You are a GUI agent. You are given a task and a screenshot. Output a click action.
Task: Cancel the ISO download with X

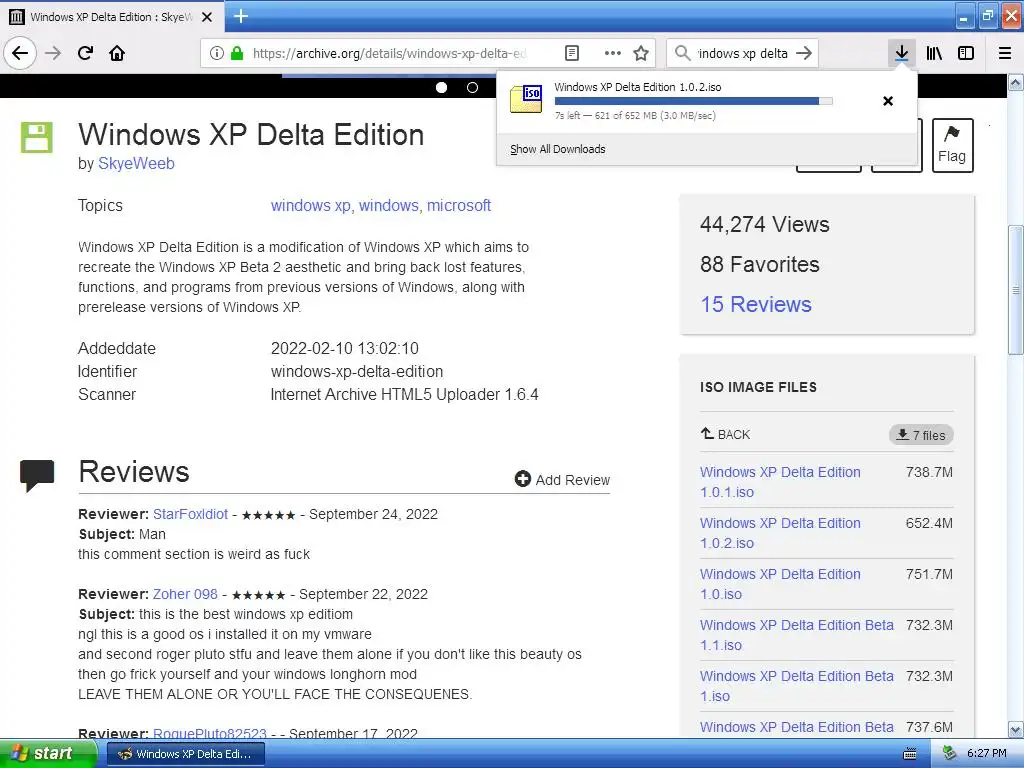(x=888, y=101)
